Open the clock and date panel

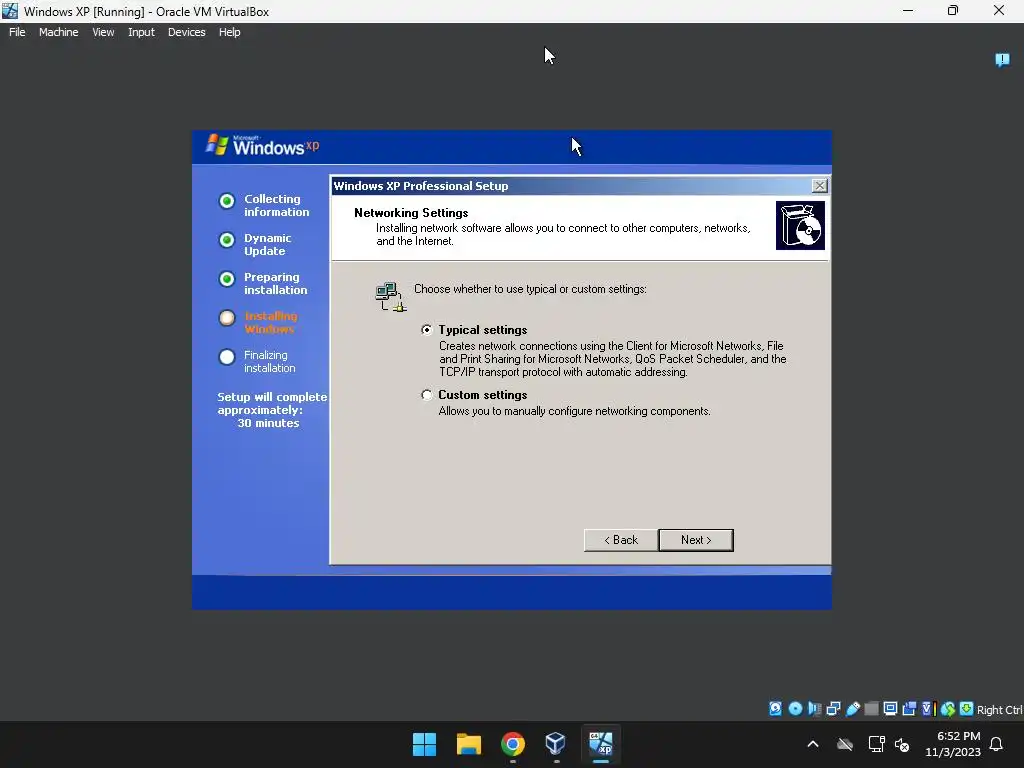pos(953,744)
